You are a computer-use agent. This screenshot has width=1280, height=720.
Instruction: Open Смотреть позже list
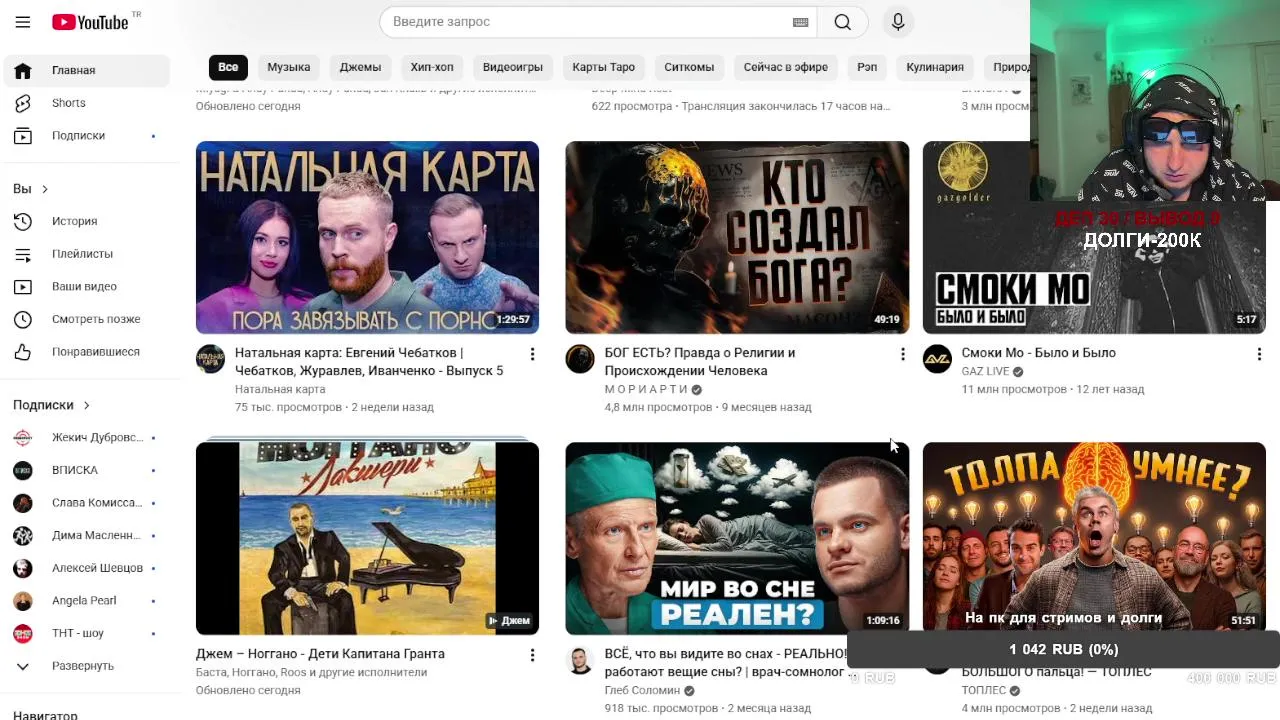[x=86, y=319]
